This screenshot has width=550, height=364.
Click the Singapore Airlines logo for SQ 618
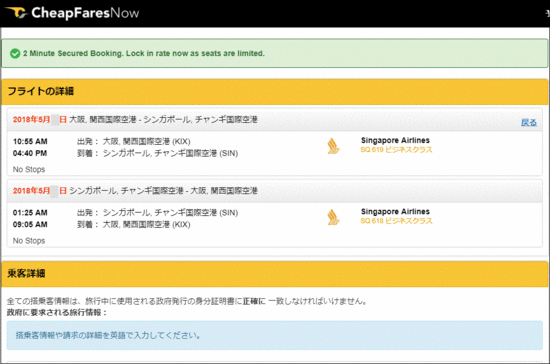coord(333,217)
